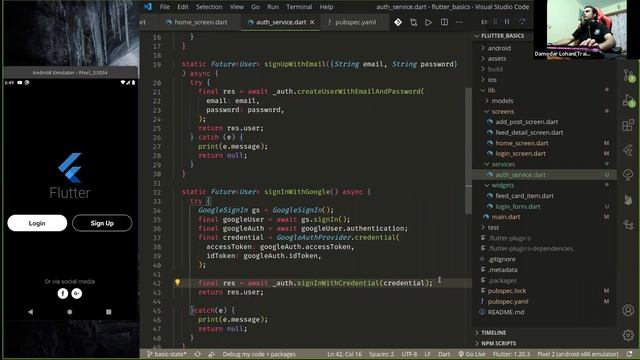Open the editor more actions ellipsis
Screen dimensions: 640x360
click(x=459, y=22)
